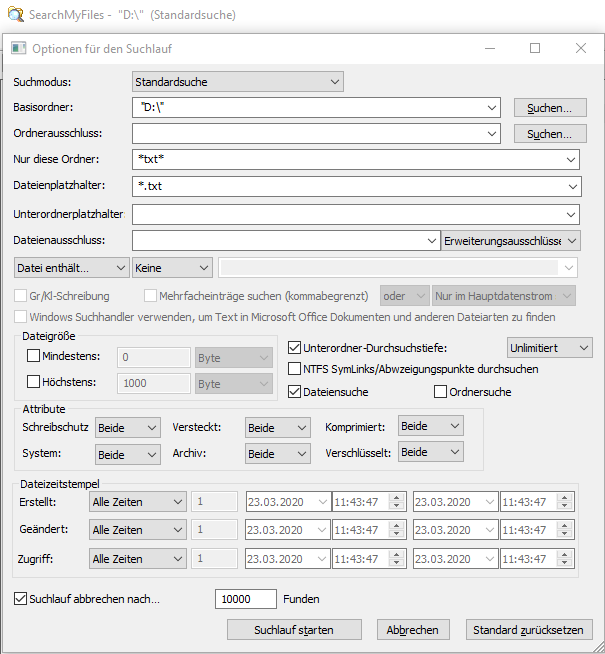This screenshot has width=605, height=654.
Task: Open the Archiv Beide dropdown
Action: tap(278, 454)
